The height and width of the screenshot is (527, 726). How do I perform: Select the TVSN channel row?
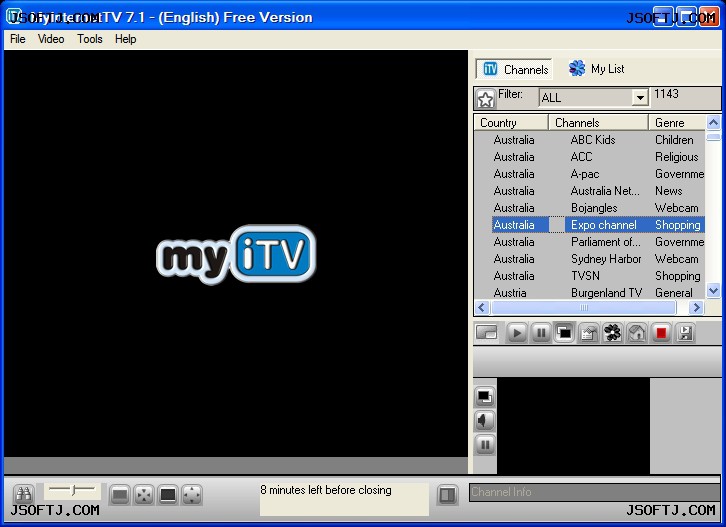click(589, 276)
